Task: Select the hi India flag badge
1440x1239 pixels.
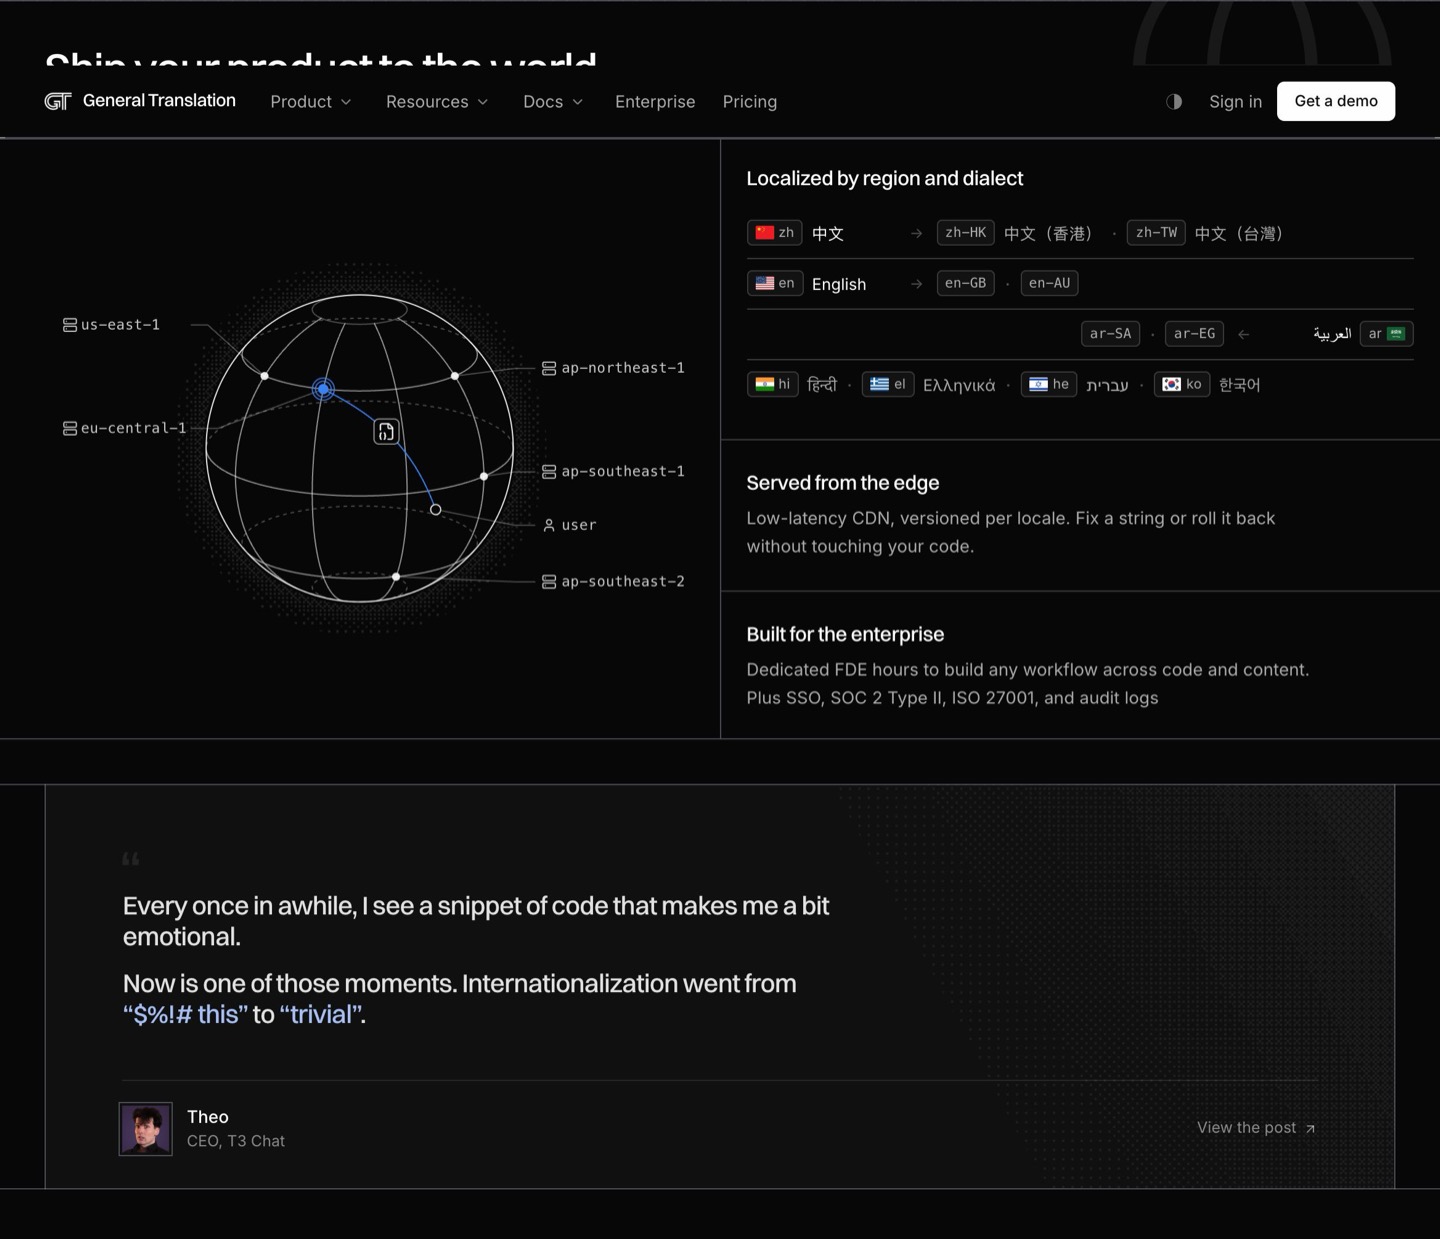Action: click(773, 384)
